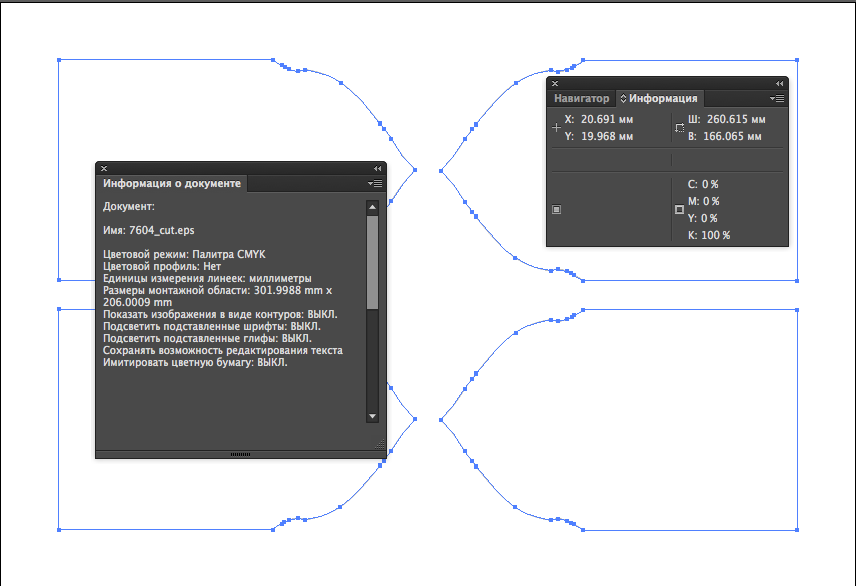
Task: Select the Информация о документе tab
Action: [x=172, y=184]
